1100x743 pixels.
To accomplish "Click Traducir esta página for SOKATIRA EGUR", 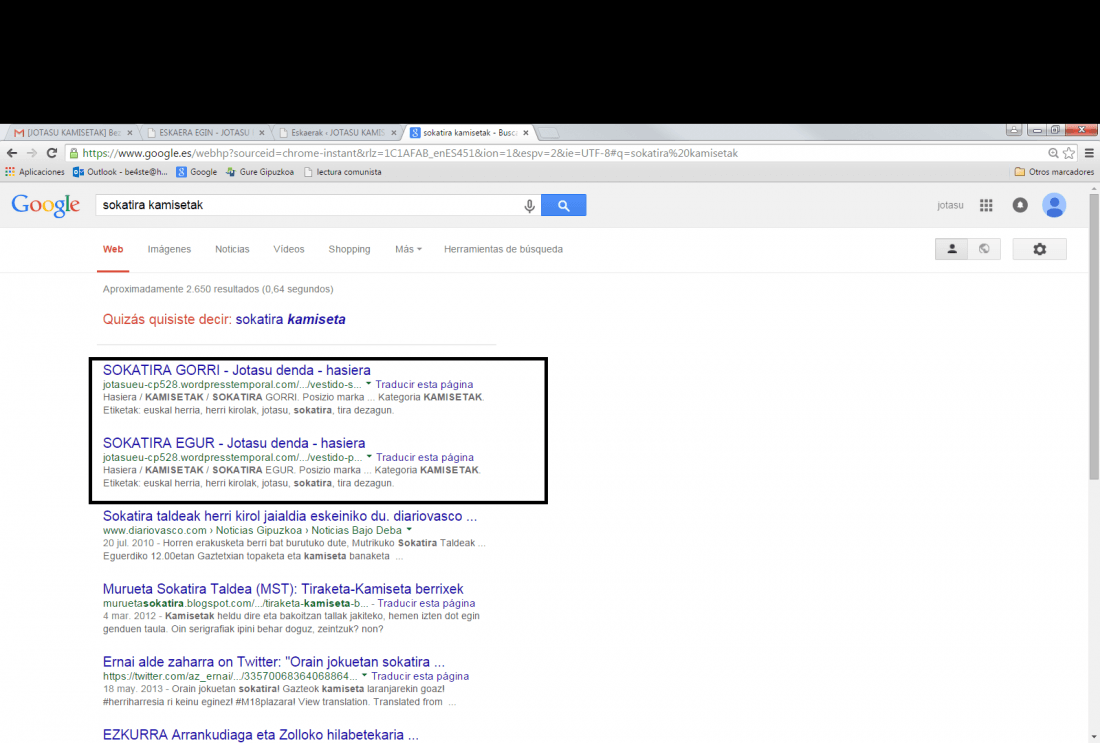I will tap(424, 457).
